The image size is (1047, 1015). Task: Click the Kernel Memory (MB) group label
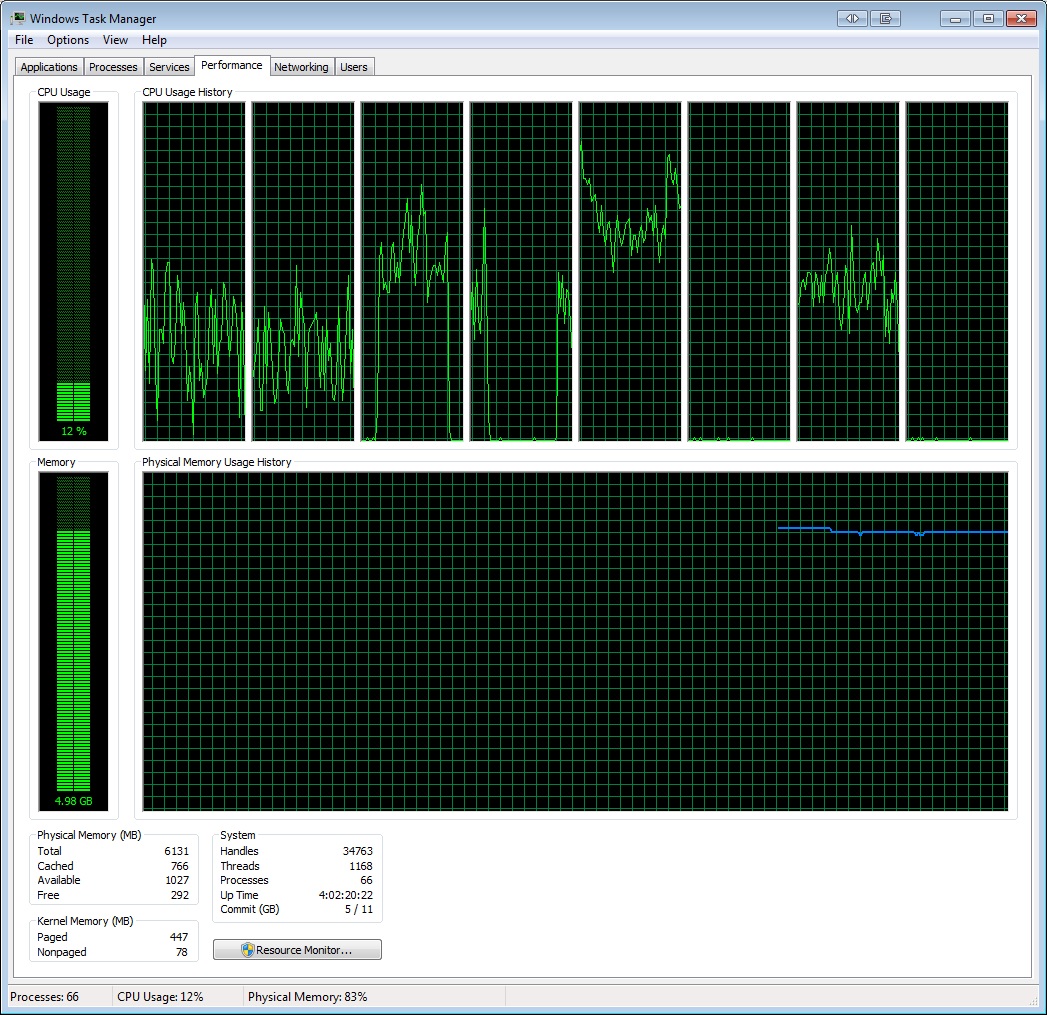(x=85, y=921)
